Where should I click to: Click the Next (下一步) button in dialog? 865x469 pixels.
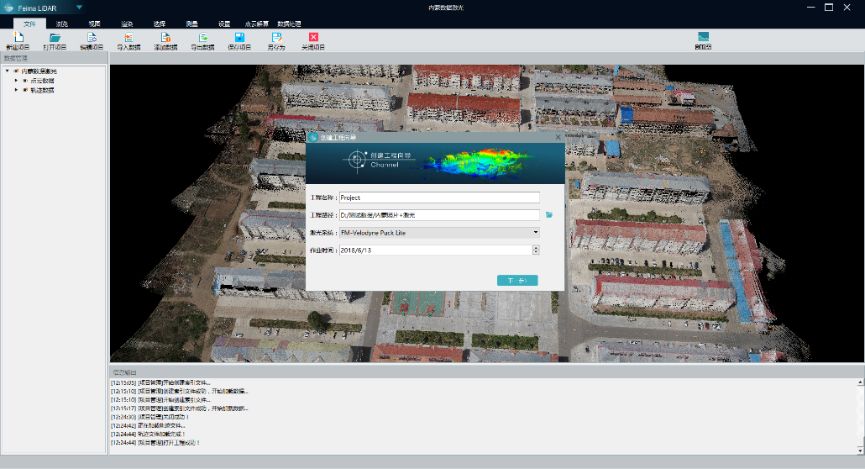coord(517,281)
